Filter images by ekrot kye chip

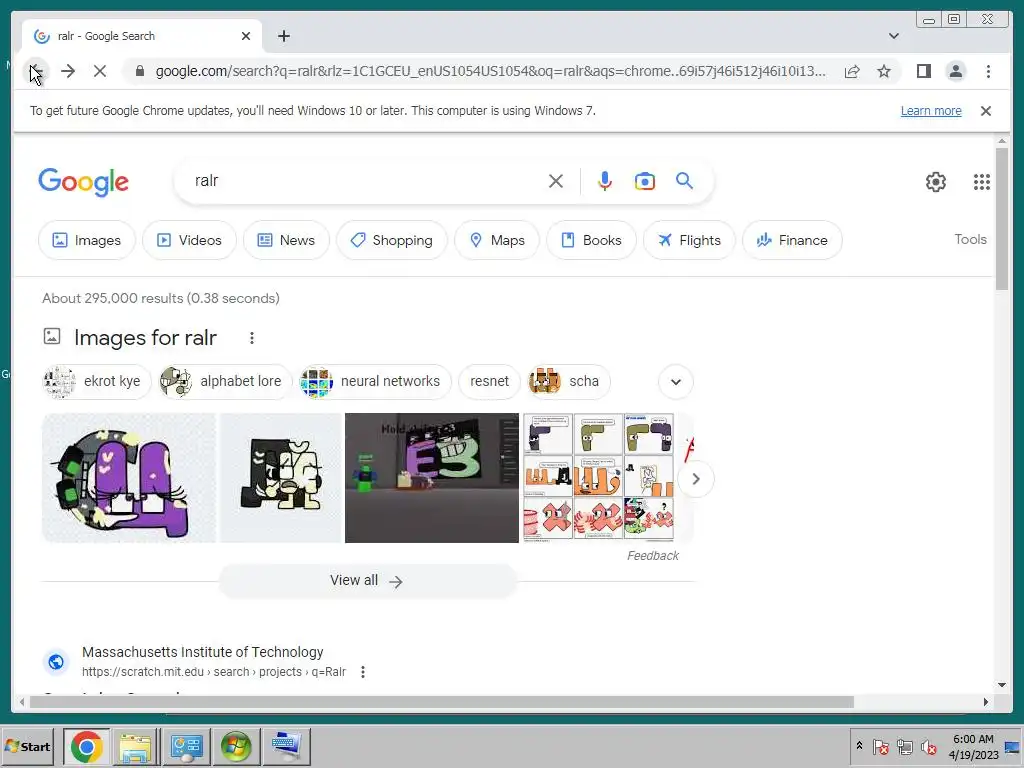(97, 381)
